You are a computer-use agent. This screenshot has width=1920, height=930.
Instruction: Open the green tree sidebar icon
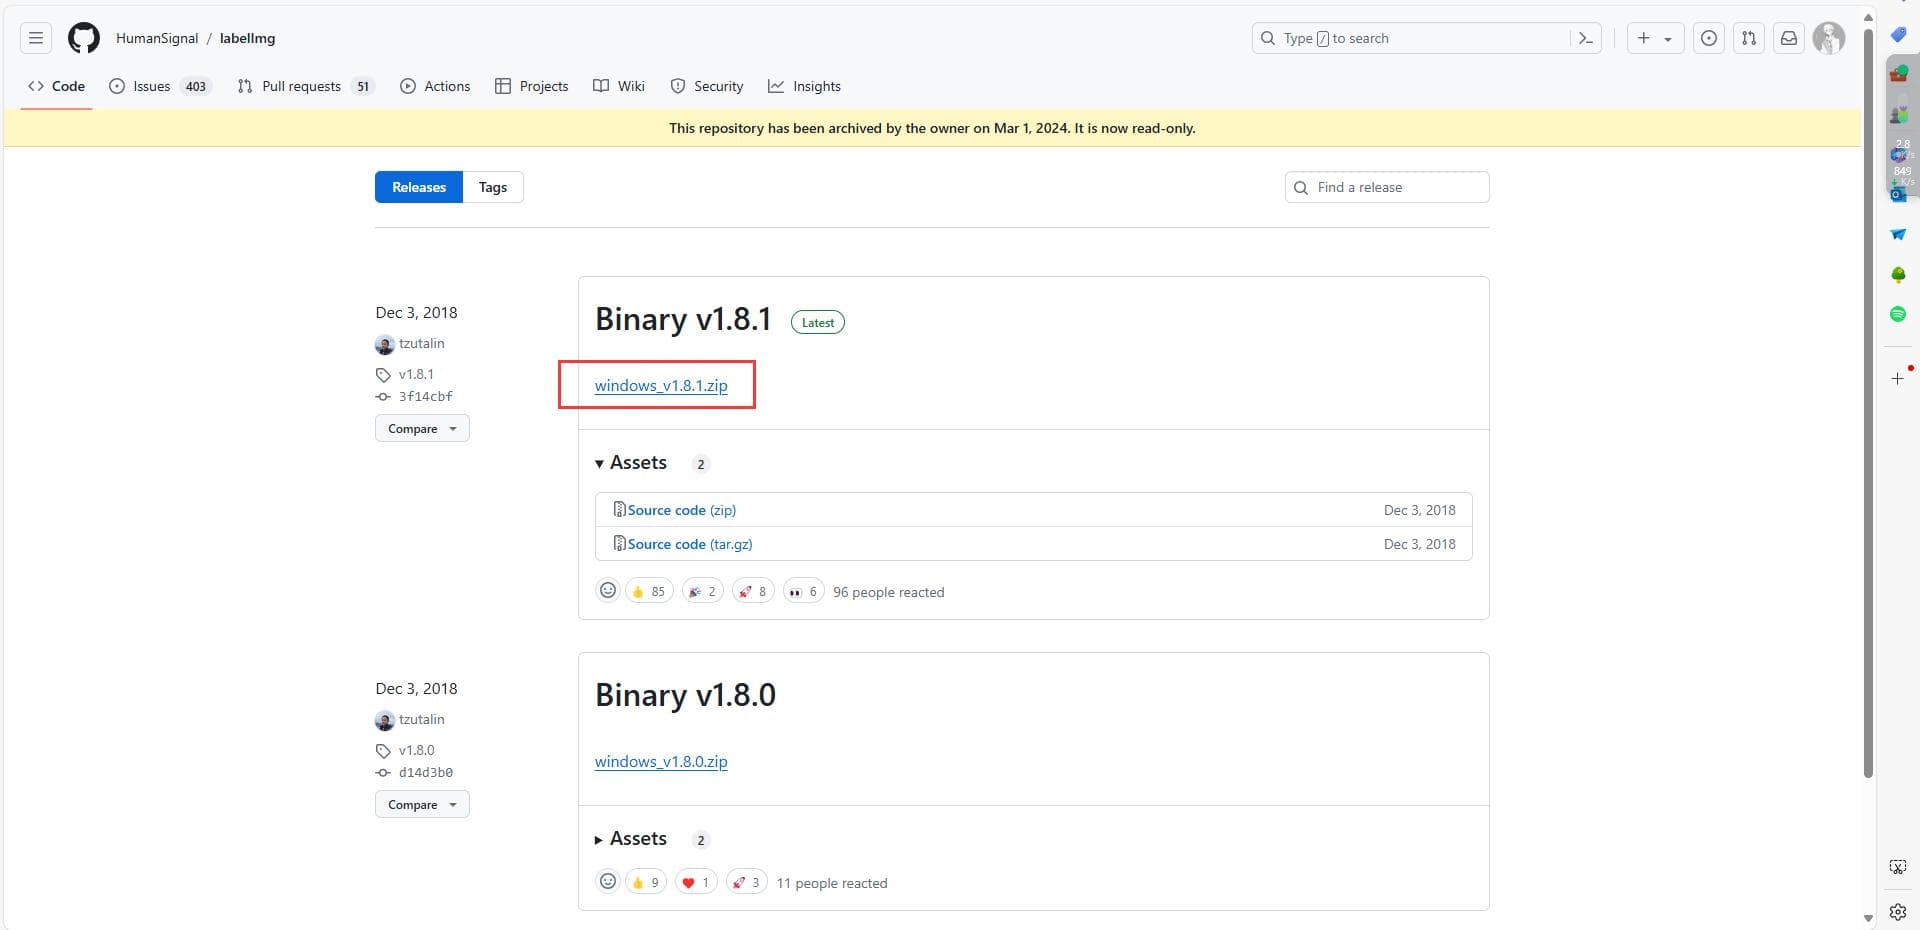[1898, 274]
